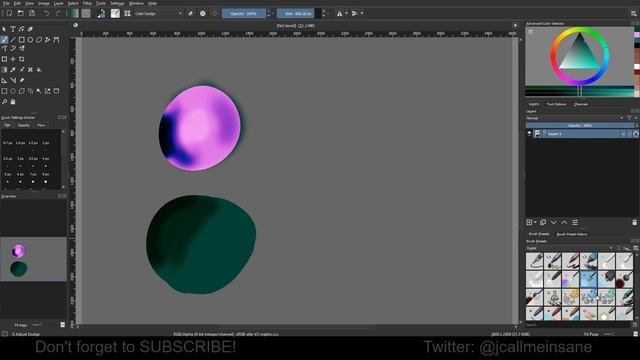This screenshot has width=640, height=360.
Task: Select the Move tool
Action: (13, 59)
